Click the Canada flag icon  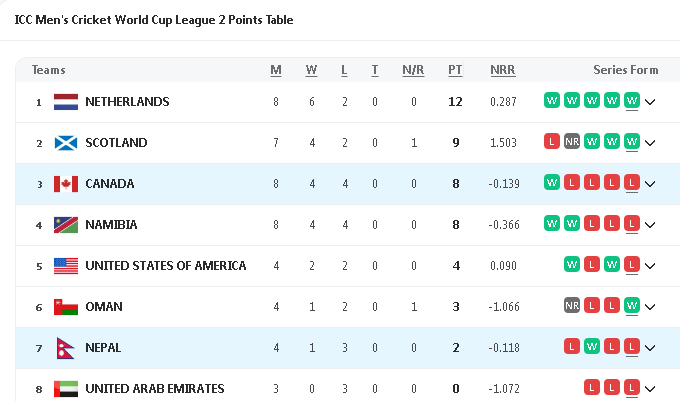[x=65, y=184]
